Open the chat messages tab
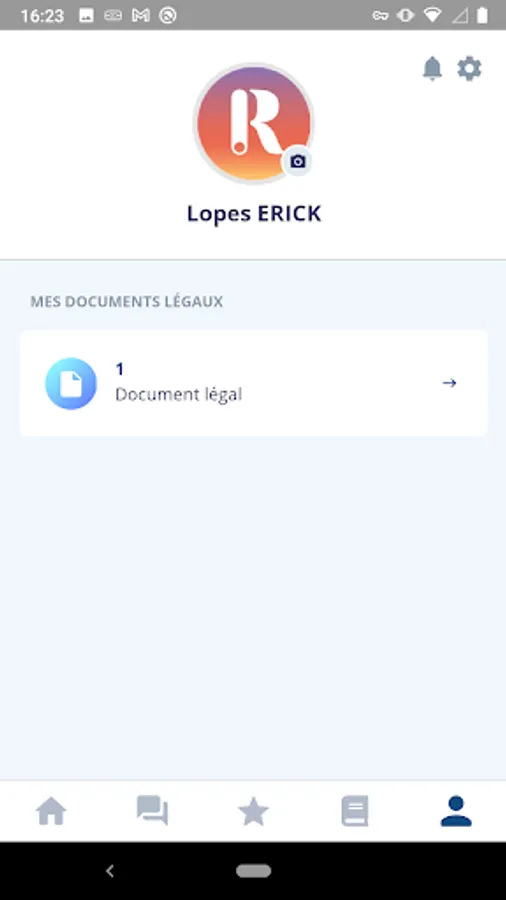 (152, 811)
